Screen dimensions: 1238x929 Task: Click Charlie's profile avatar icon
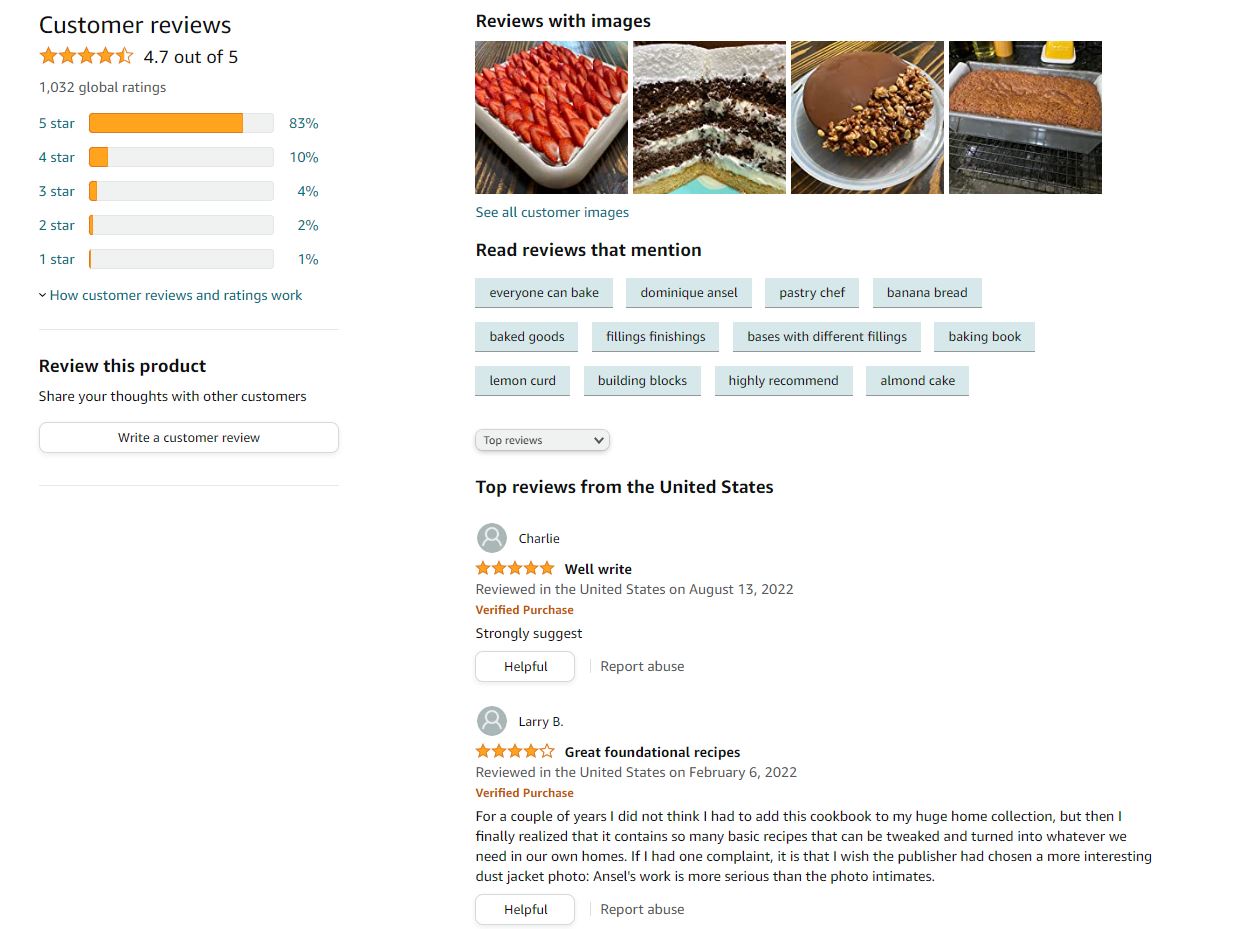(x=491, y=537)
